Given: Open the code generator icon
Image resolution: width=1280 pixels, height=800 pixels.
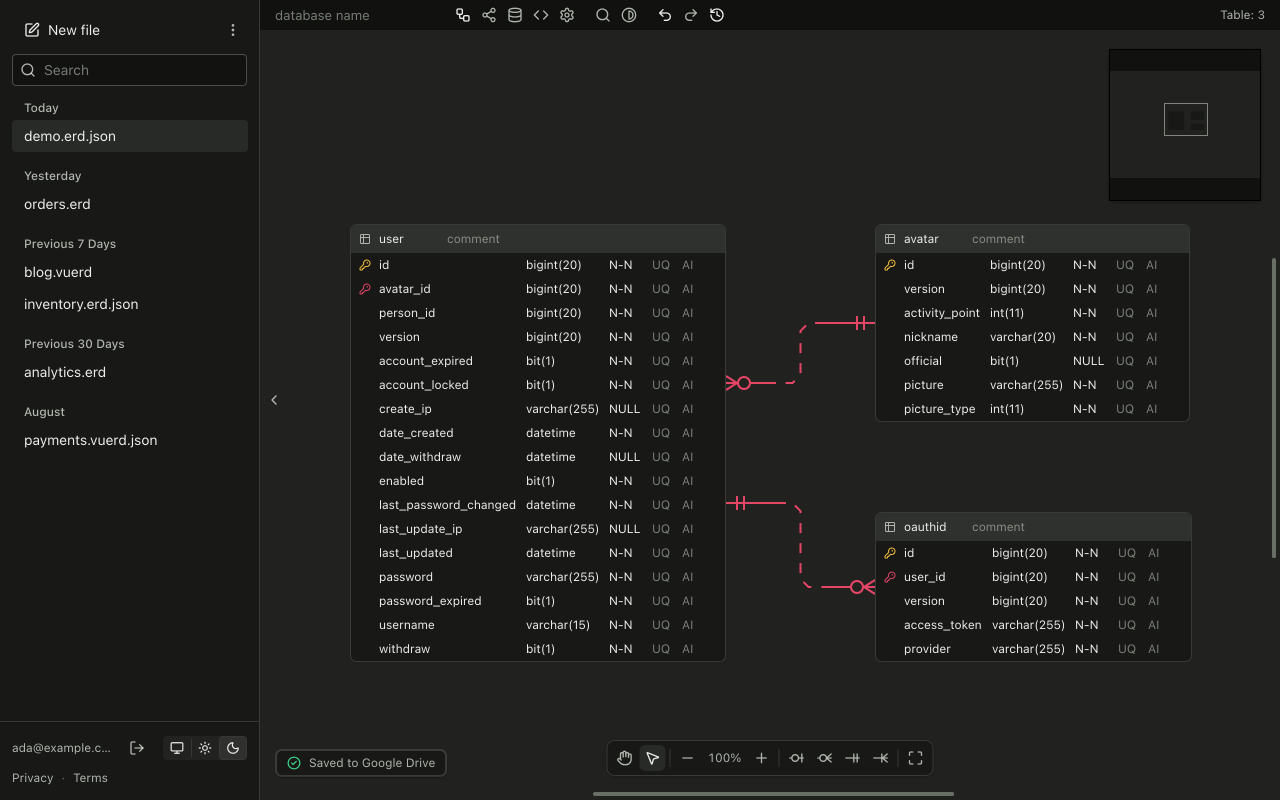Looking at the screenshot, I should [x=541, y=15].
